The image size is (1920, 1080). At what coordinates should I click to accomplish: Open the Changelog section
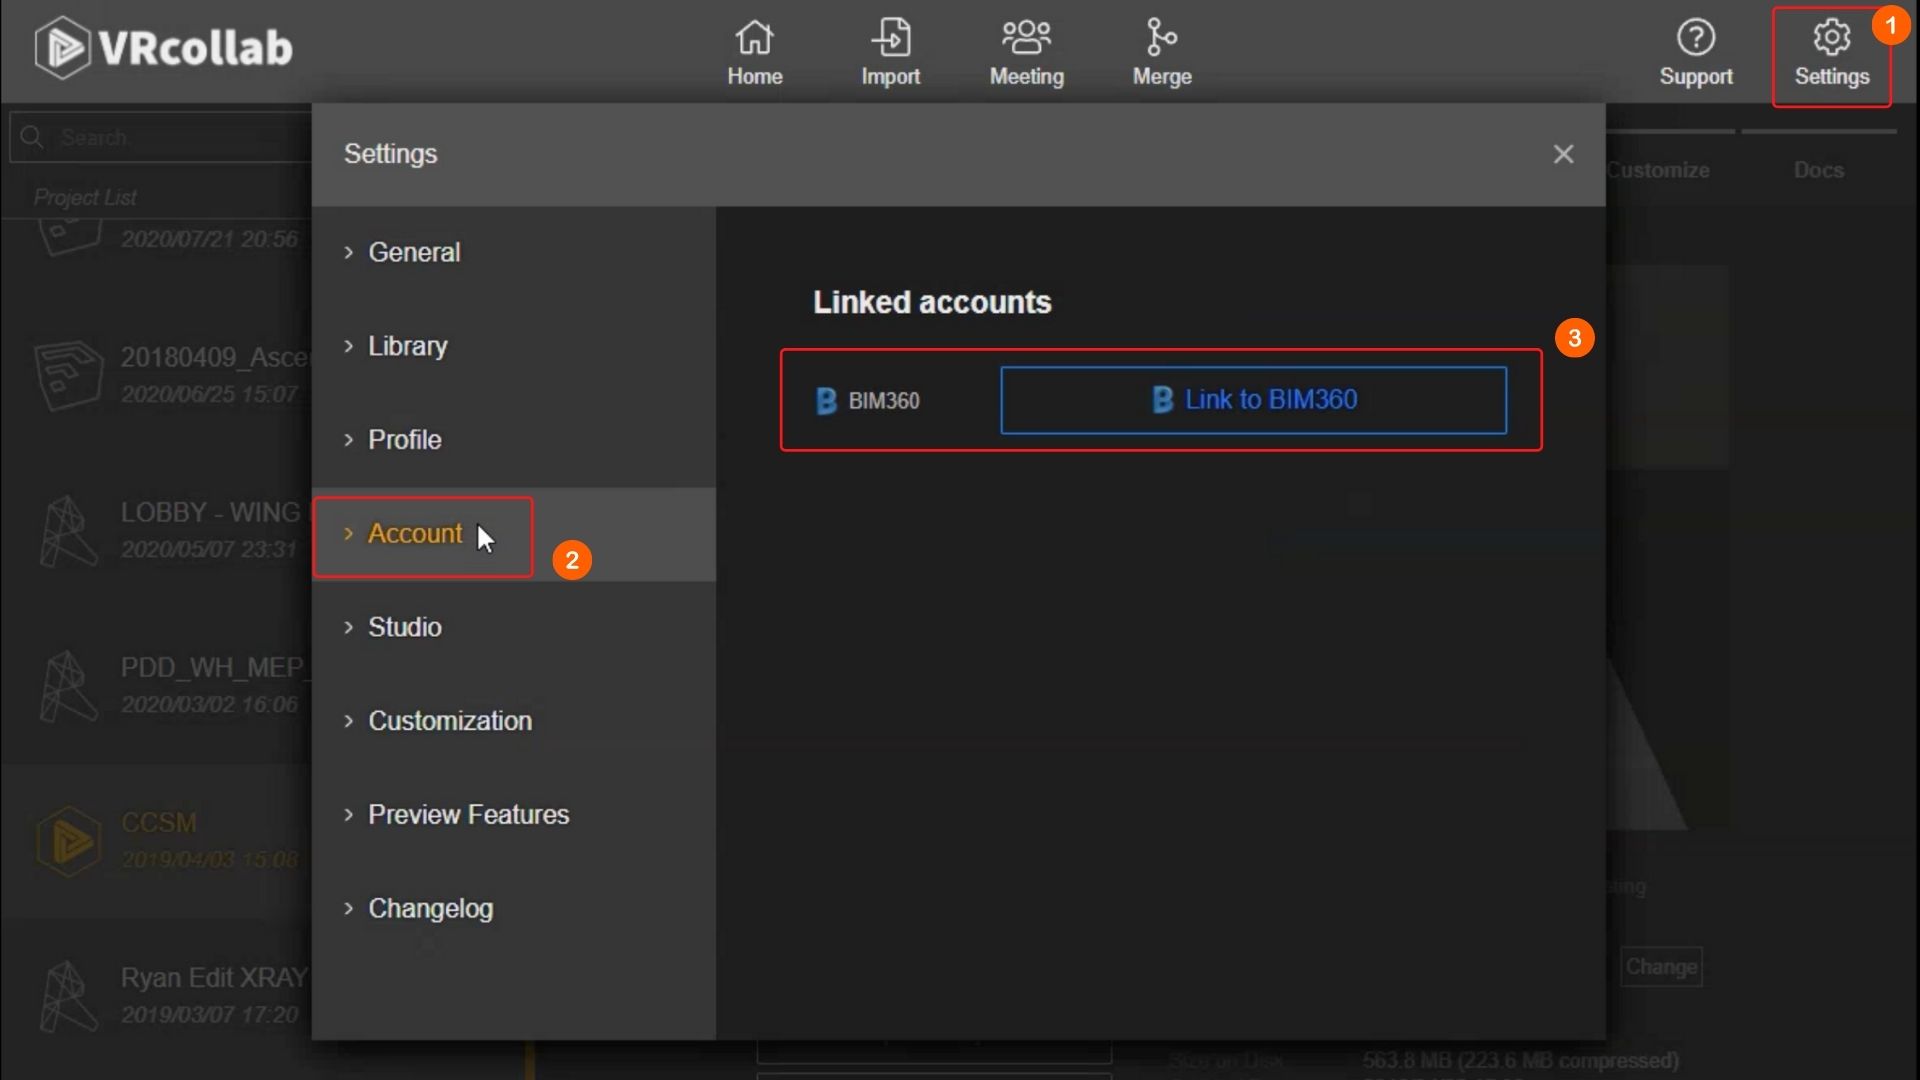pyautogui.click(x=430, y=909)
